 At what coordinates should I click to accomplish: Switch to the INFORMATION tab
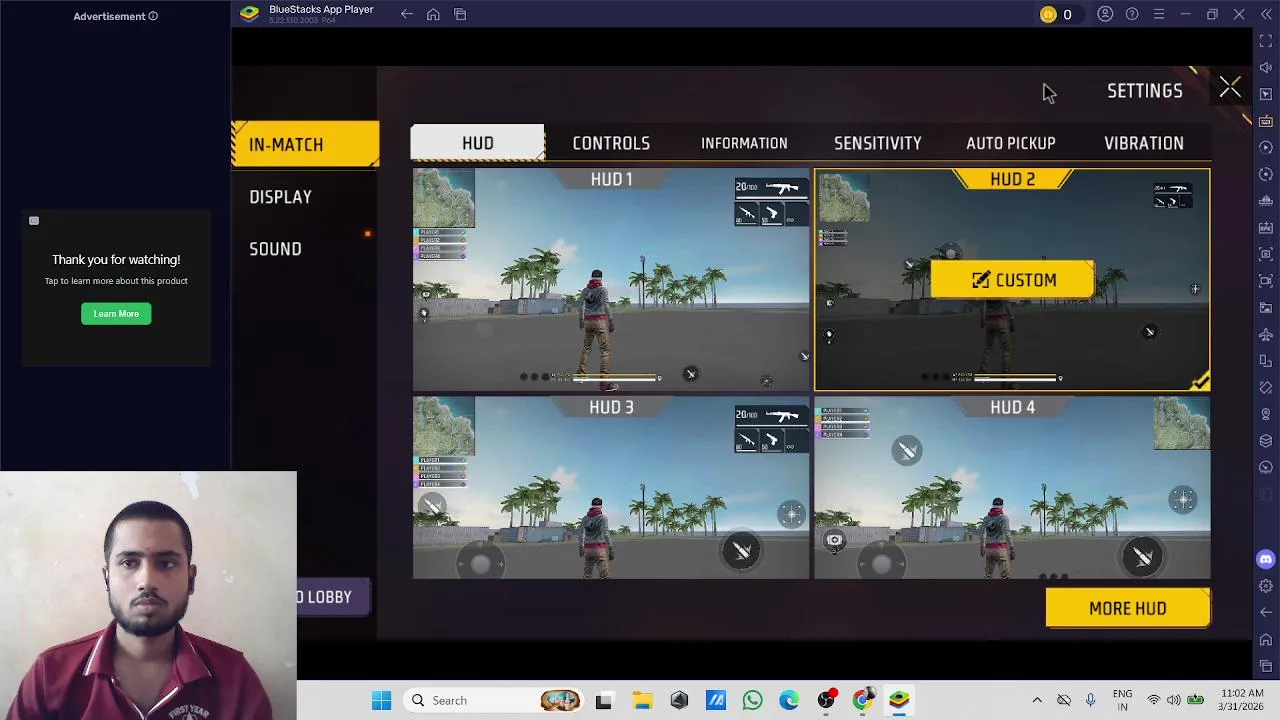[744, 143]
